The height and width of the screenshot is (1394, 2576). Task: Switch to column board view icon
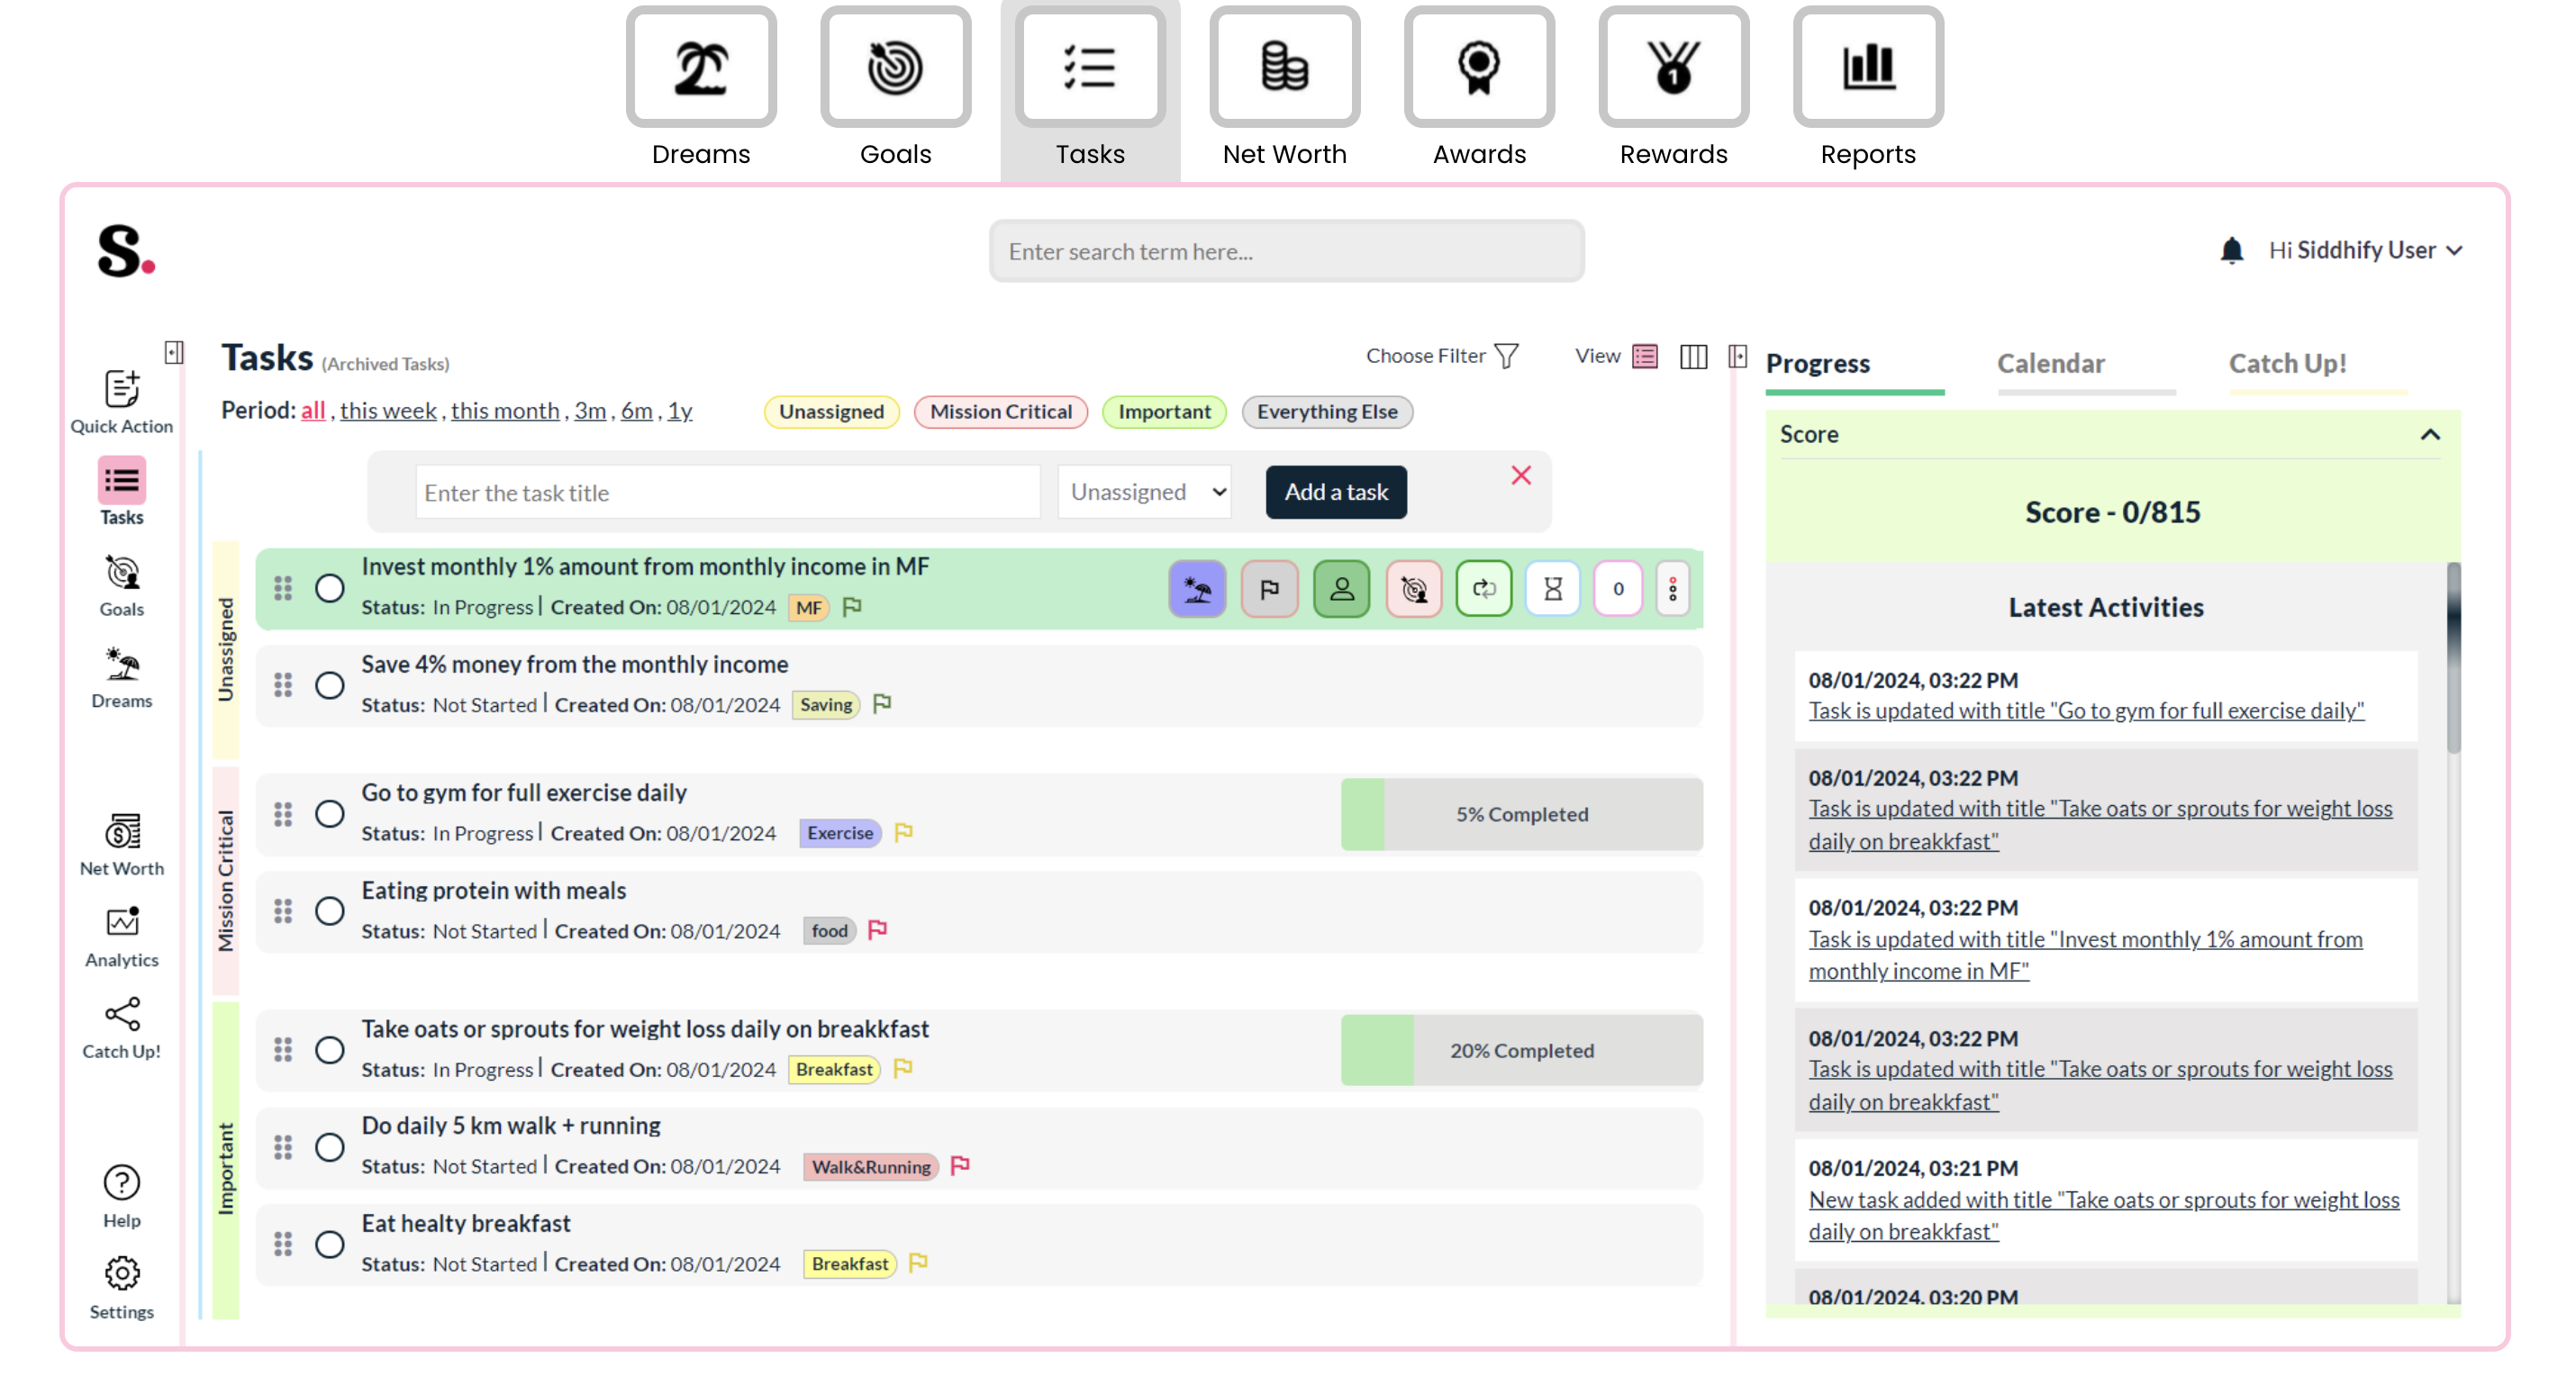[1693, 356]
